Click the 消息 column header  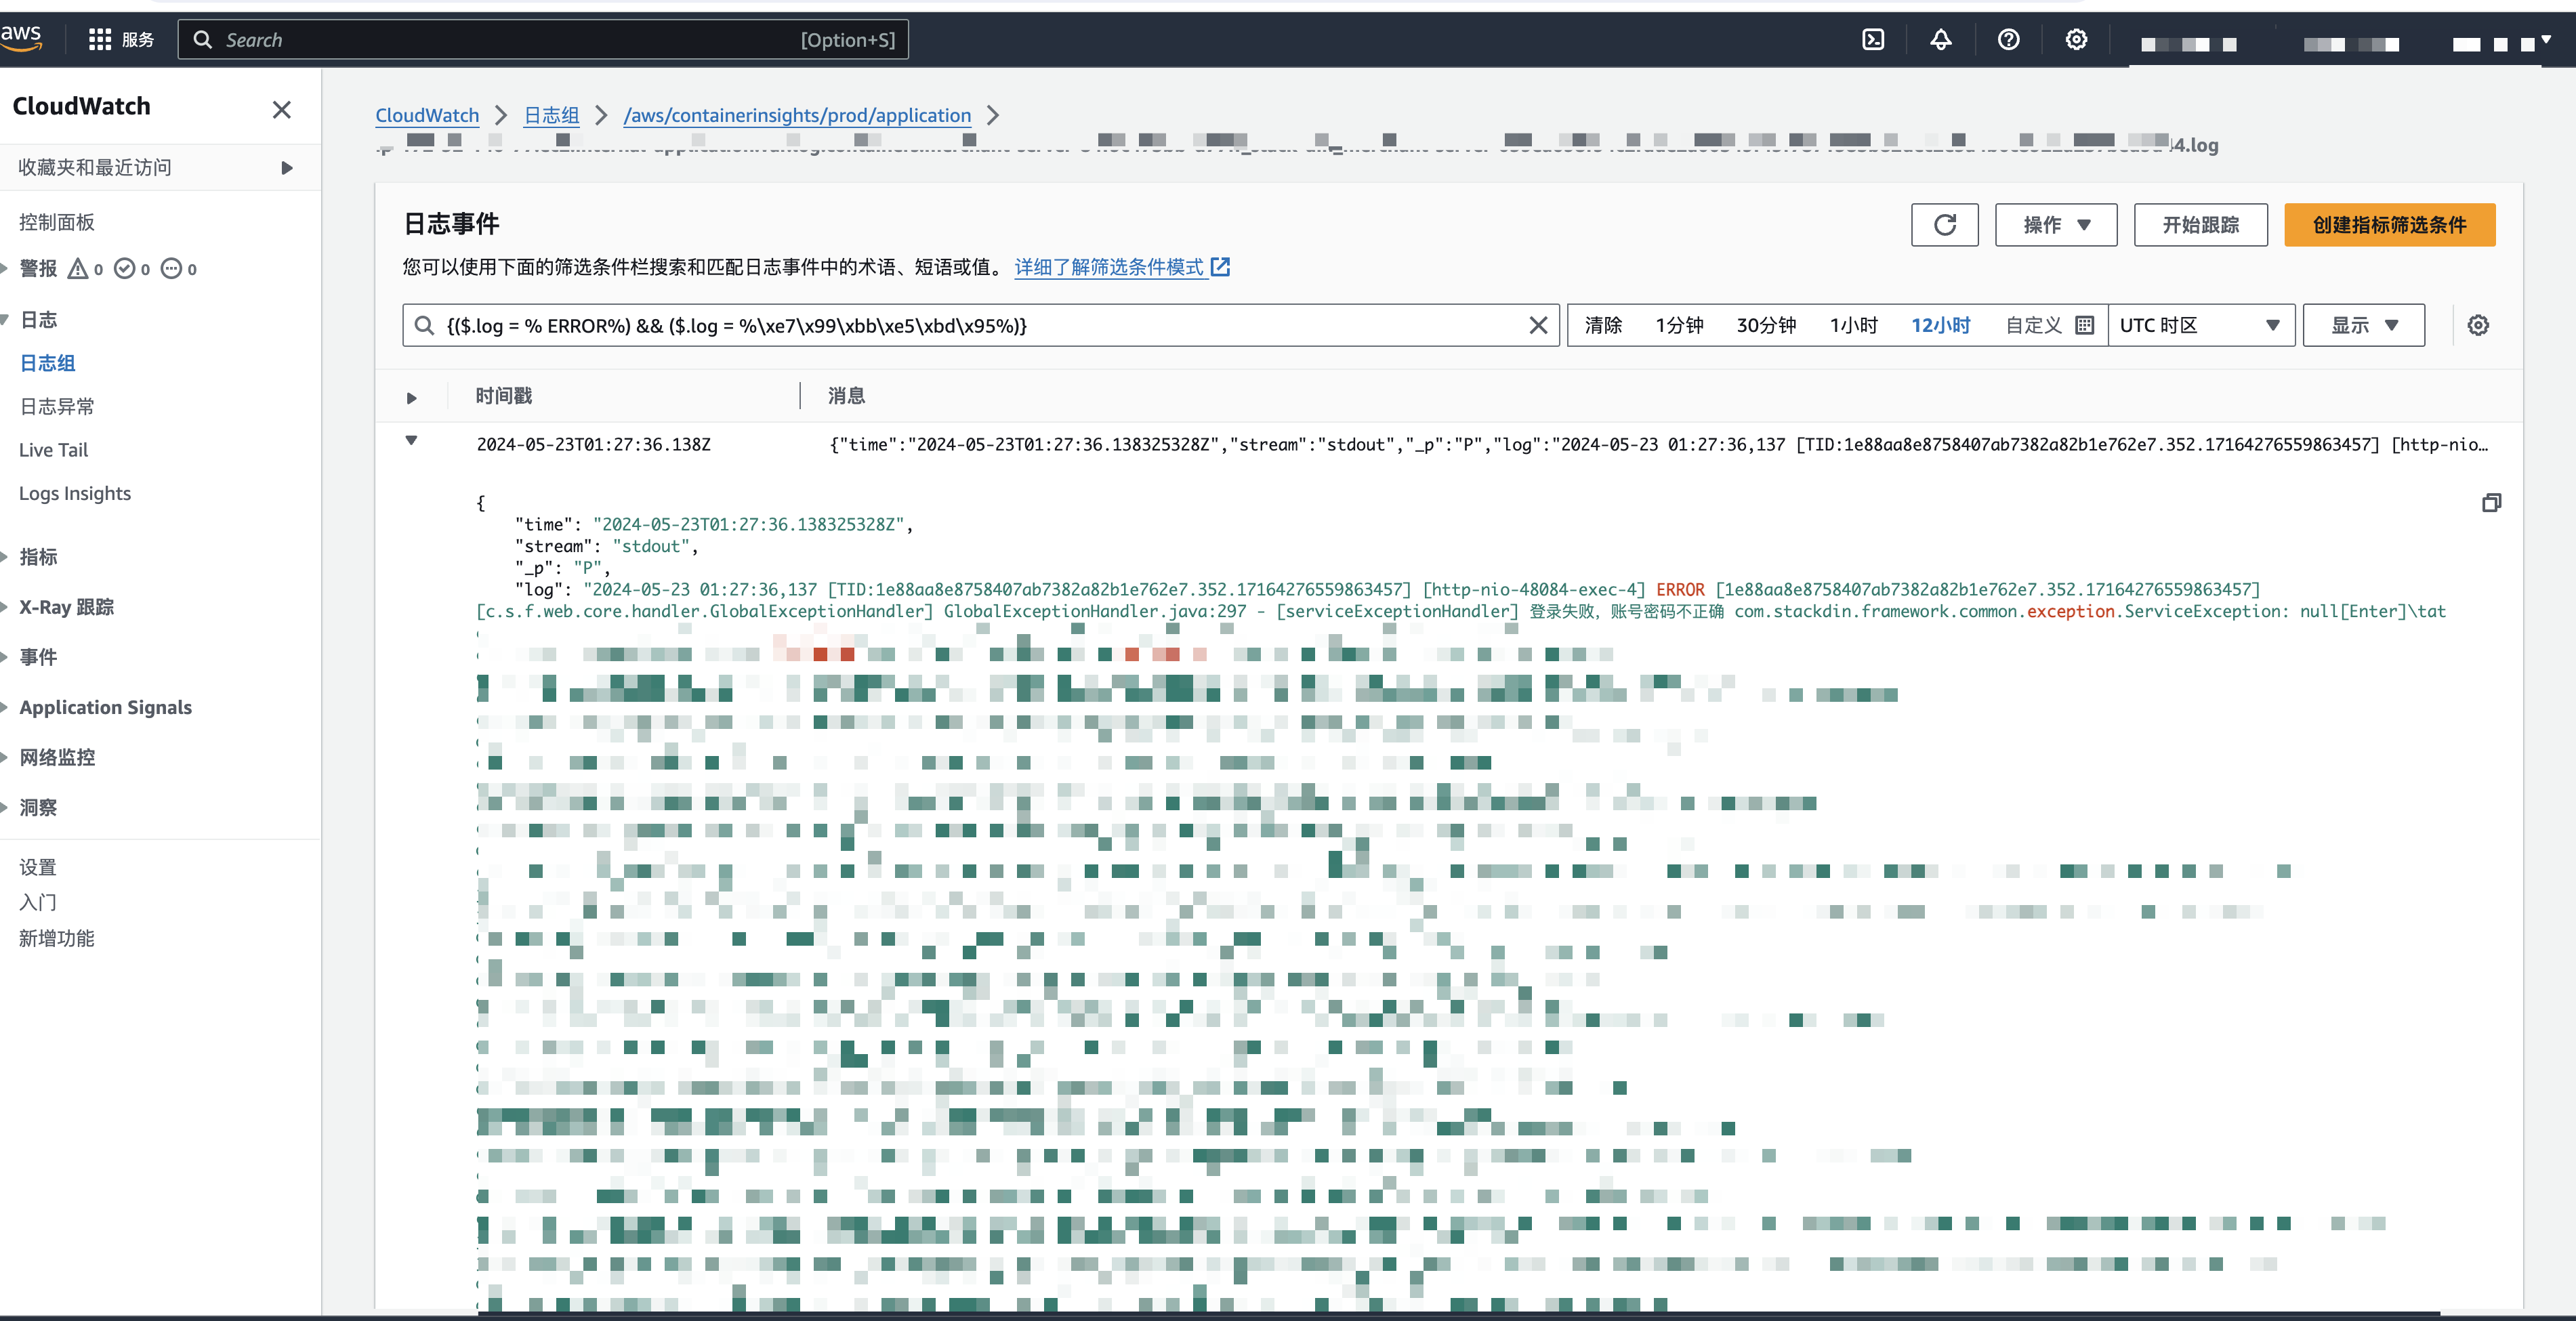[x=846, y=396]
